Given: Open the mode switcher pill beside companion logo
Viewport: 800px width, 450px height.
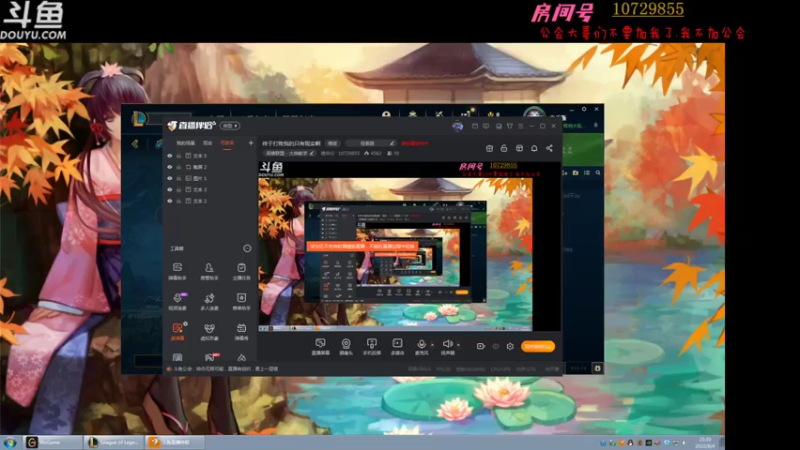Looking at the screenshot, I should pyautogui.click(x=230, y=126).
